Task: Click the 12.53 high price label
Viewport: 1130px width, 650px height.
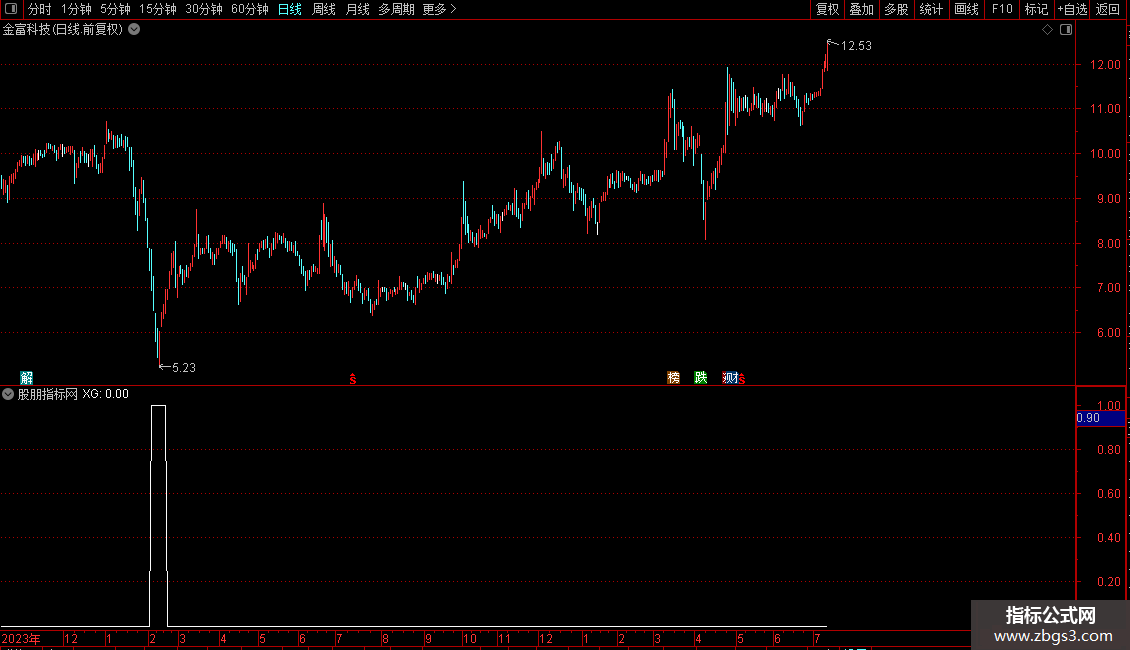Action: point(856,46)
